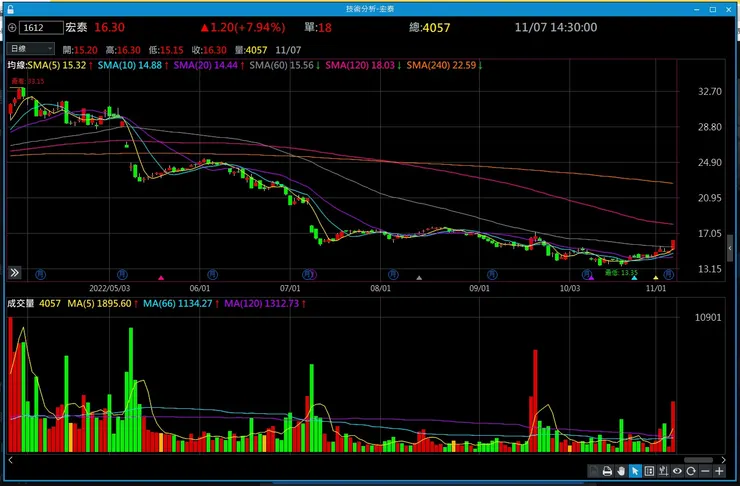Click the high price 高:16.30 in info row
This screenshot has width=740, height=486.
pyautogui.click(x=123, y=50)
